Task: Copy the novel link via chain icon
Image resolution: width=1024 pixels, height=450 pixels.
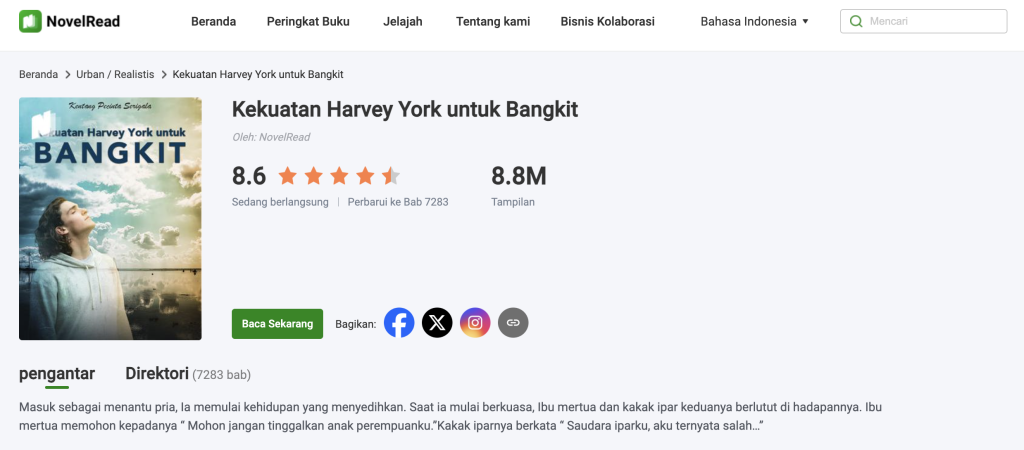Action: [x=513, y=323]
